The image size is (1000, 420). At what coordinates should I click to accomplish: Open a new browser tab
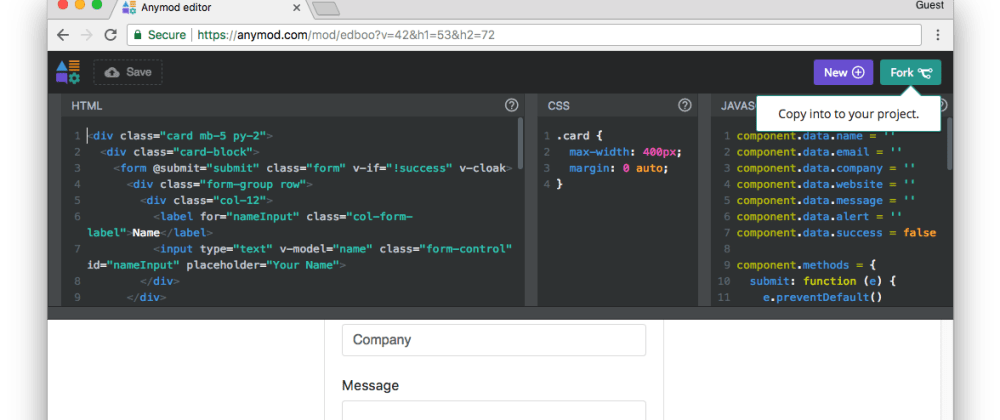pos(326,8)
